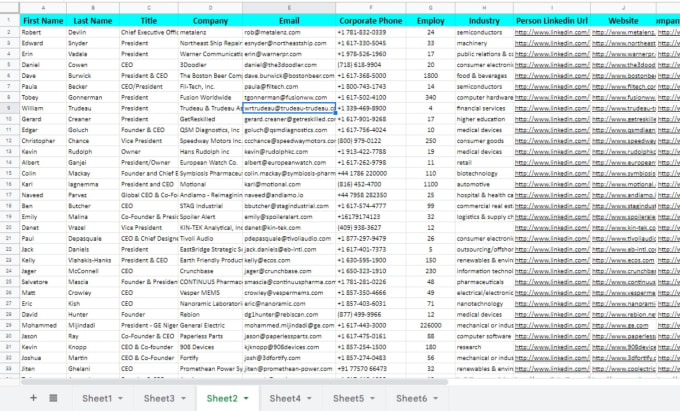This screenshot has width=680, height=411.
Task: Select the Tivoli Audio company cell
Action: pos(210,238)
